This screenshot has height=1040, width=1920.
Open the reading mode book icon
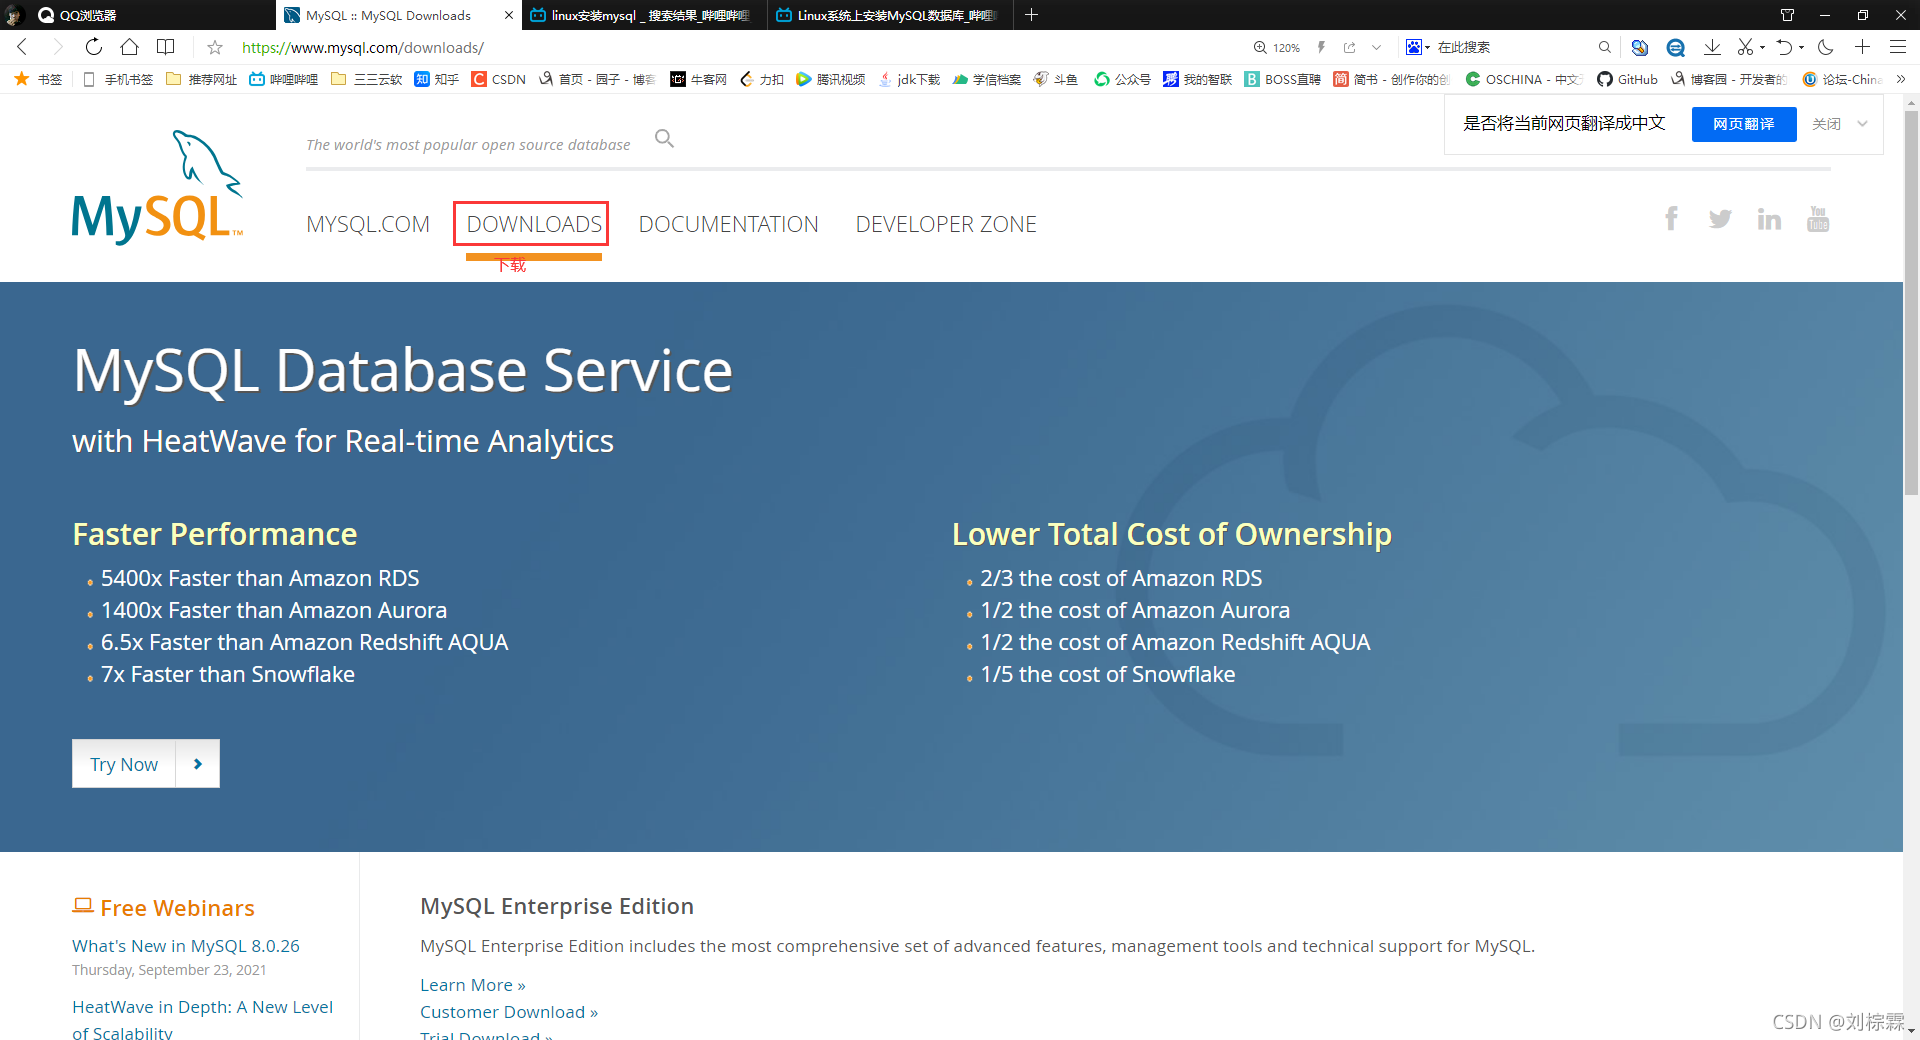[166, 47]
